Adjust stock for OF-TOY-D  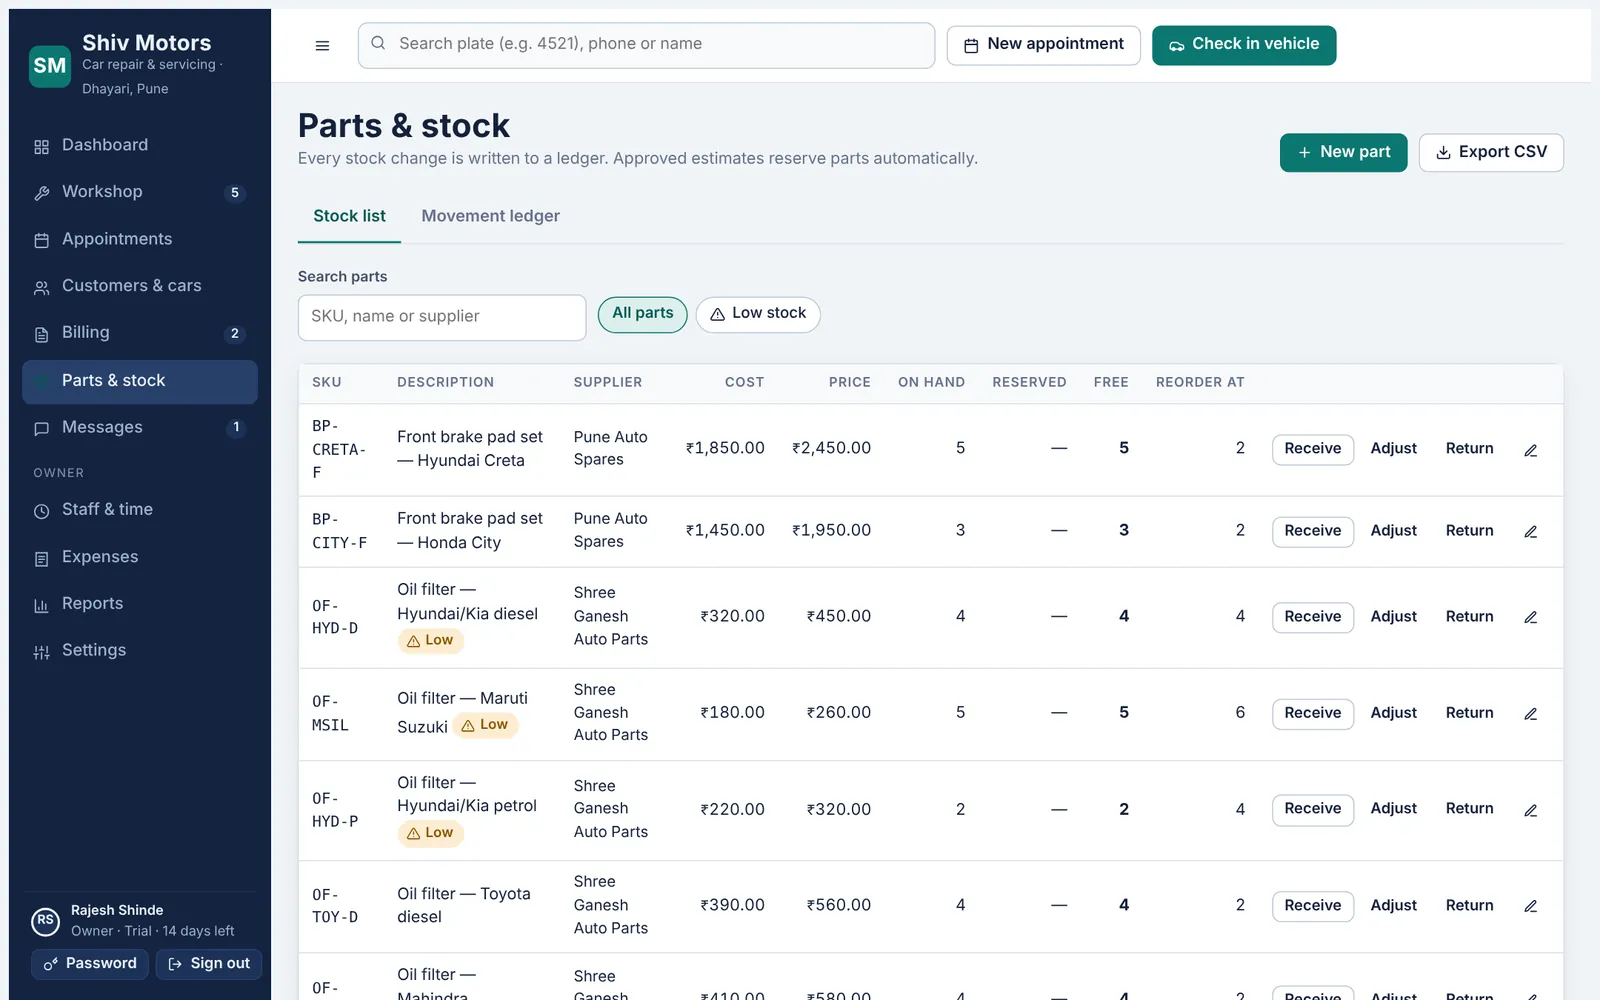pos(1394,906)
